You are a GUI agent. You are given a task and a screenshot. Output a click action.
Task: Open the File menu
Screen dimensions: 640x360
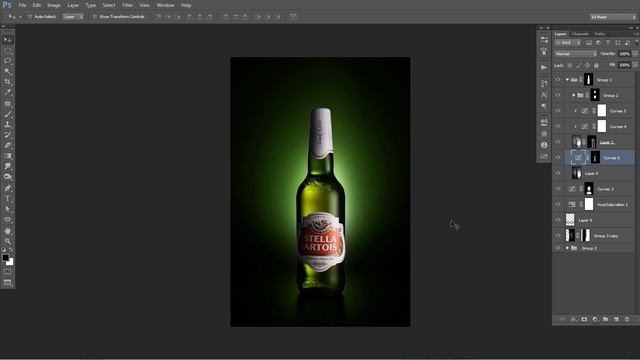point(22,5)
